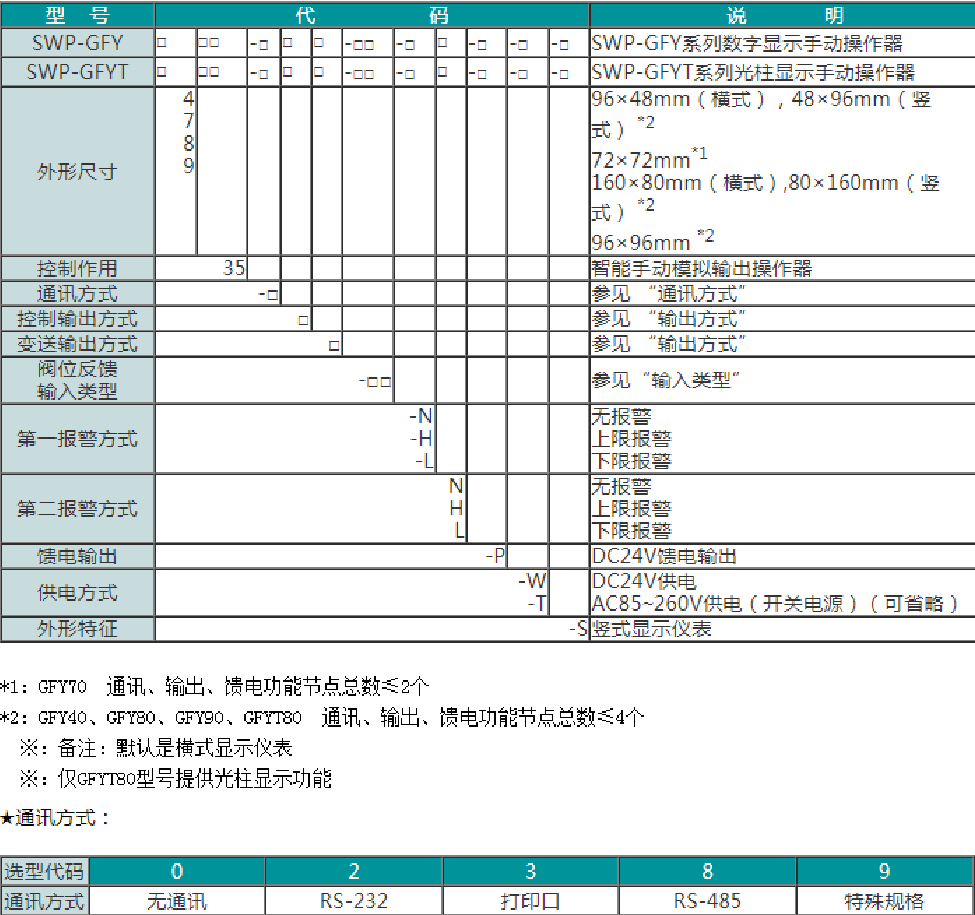
Task: Click the RS-232 cell
Action: (354, 900)
